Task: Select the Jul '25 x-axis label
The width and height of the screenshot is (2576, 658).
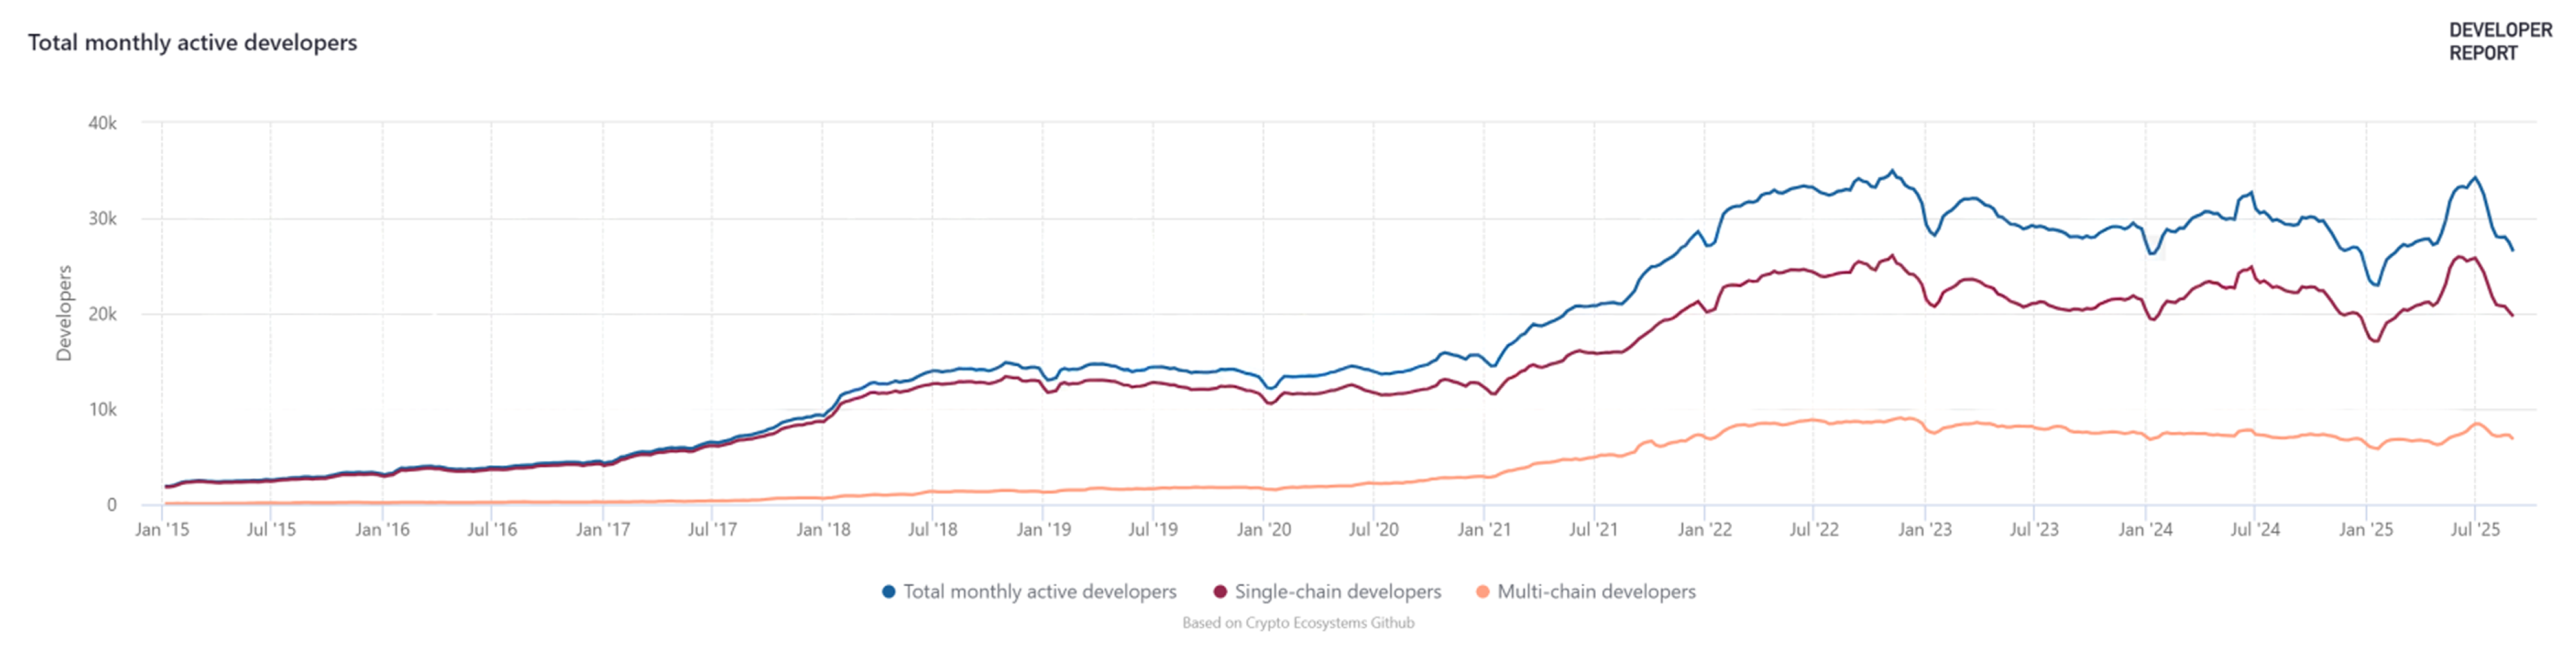Action: pyautogui.click(x=2474, y=530)
